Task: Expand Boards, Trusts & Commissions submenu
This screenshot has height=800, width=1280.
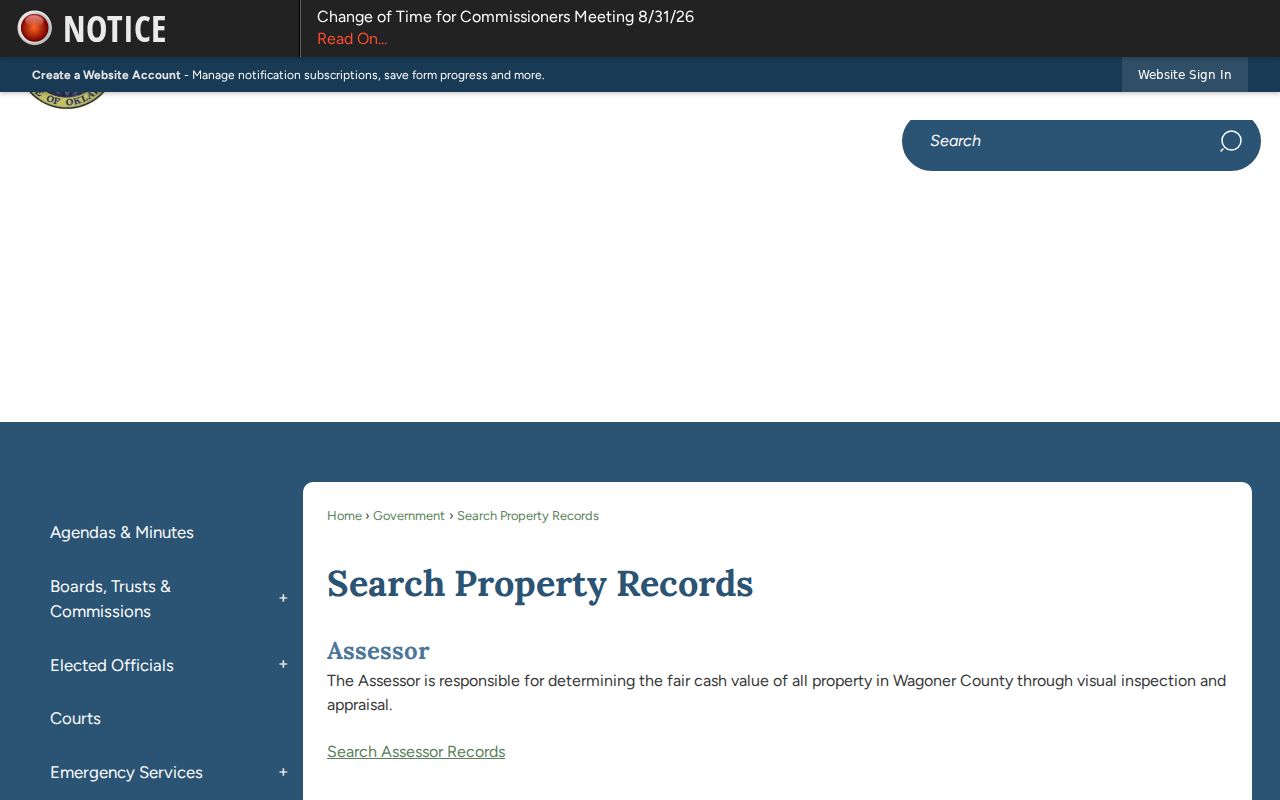Action: point(283,598)
